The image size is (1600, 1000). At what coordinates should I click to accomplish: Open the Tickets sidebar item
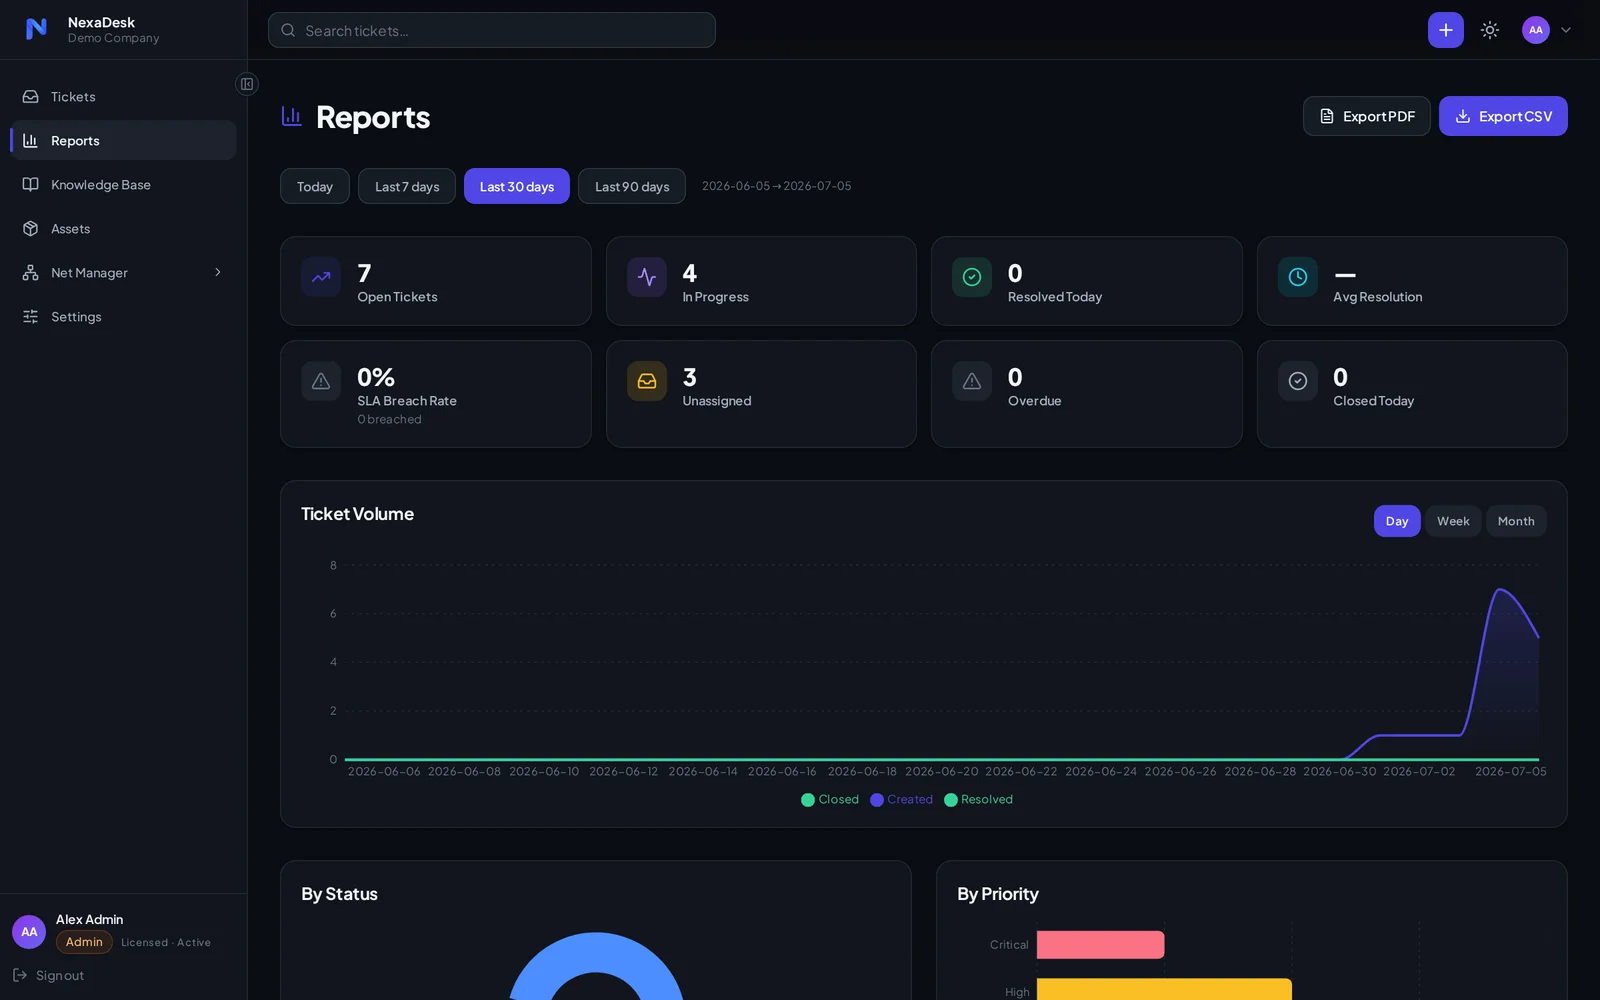pos(123,97)
